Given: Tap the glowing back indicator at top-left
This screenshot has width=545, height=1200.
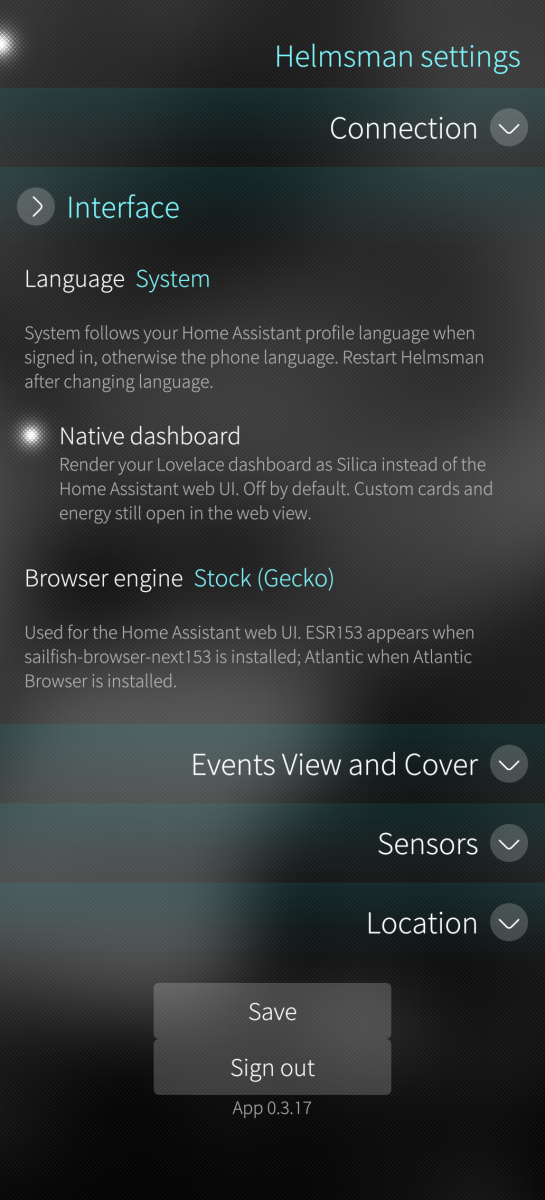Looking at the screenshot, I should [5, 44].
